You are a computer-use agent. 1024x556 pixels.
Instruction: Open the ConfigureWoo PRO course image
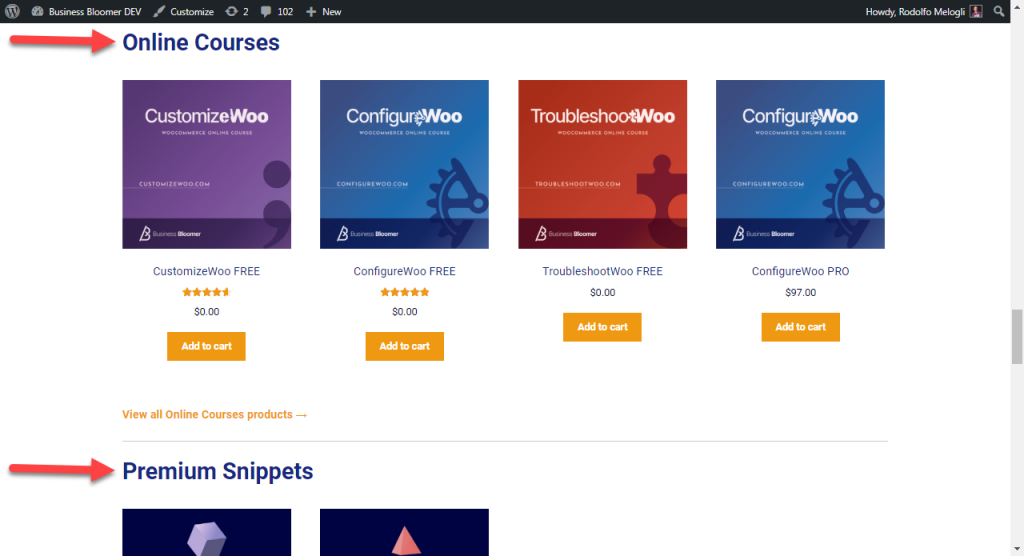[800, 164]
